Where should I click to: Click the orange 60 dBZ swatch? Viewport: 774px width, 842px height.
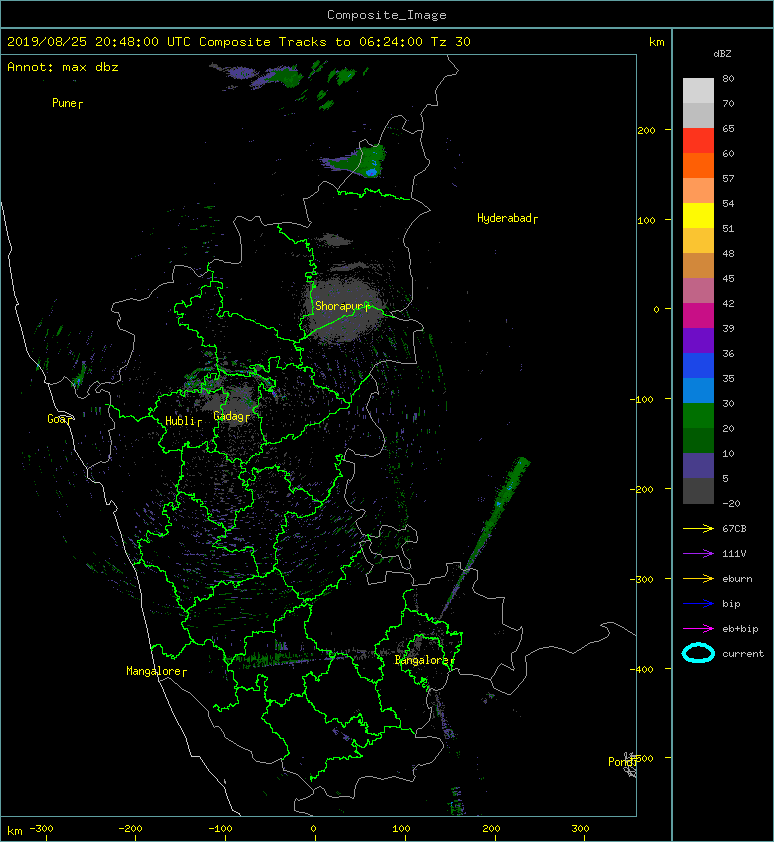point(698,165)
